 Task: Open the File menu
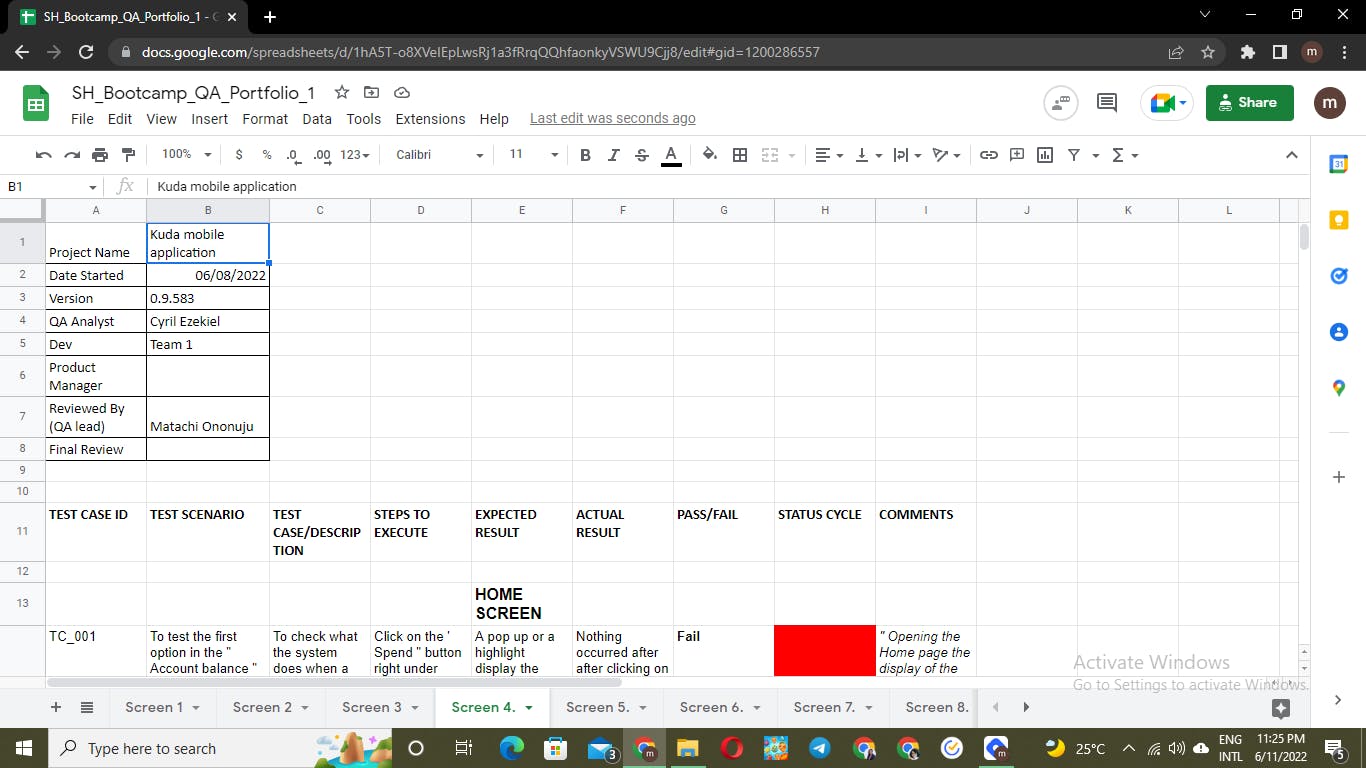coord(82,119)
